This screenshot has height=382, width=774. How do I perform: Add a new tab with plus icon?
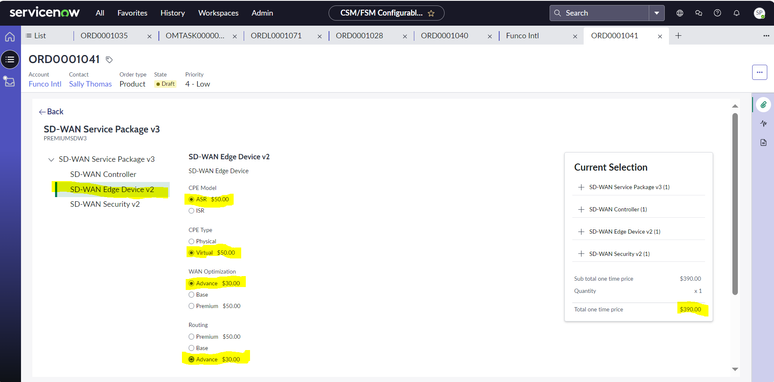[x=678, y=36]
